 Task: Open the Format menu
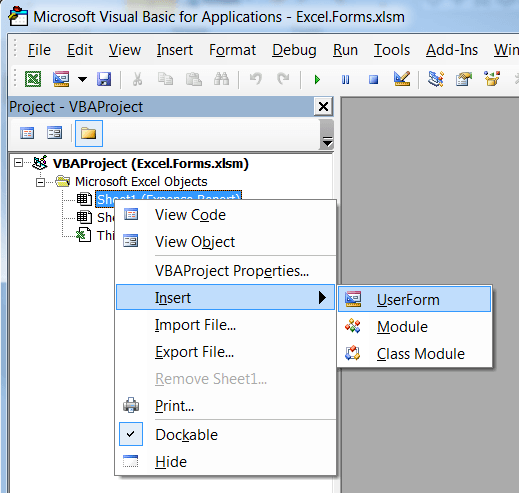(232, 50)
